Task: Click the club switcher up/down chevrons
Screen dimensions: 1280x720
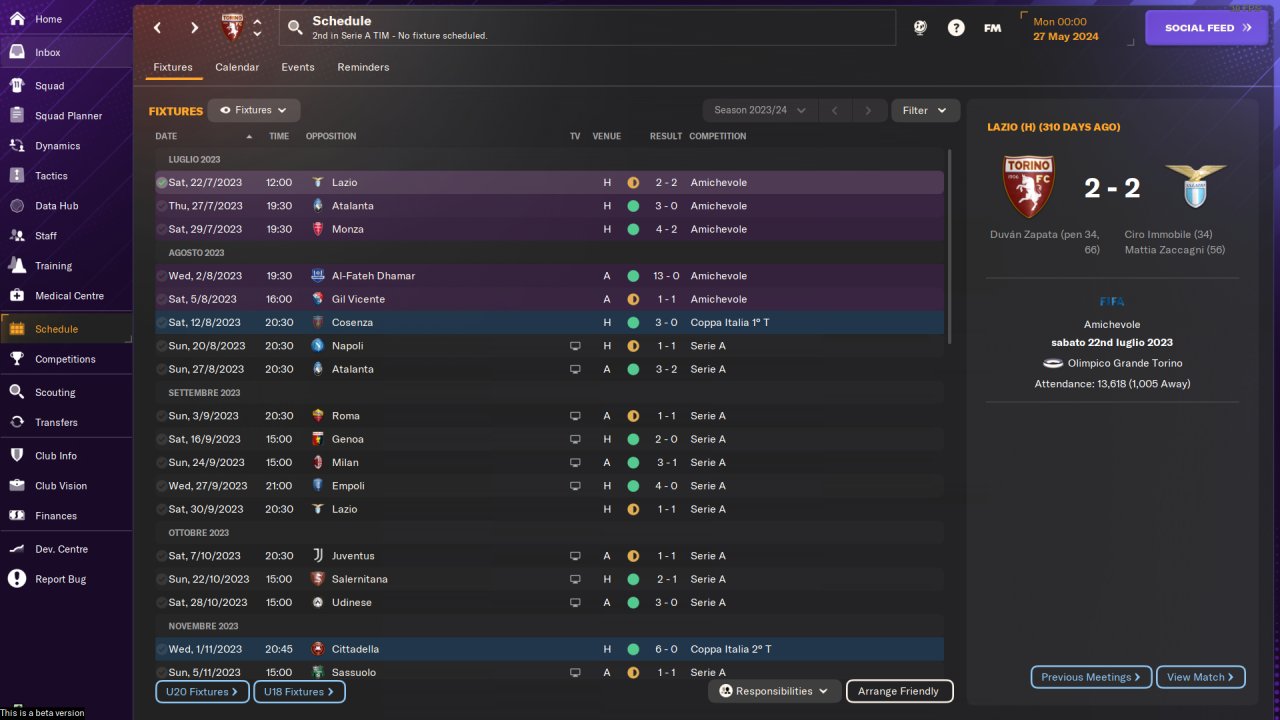Action: point(257,28)
